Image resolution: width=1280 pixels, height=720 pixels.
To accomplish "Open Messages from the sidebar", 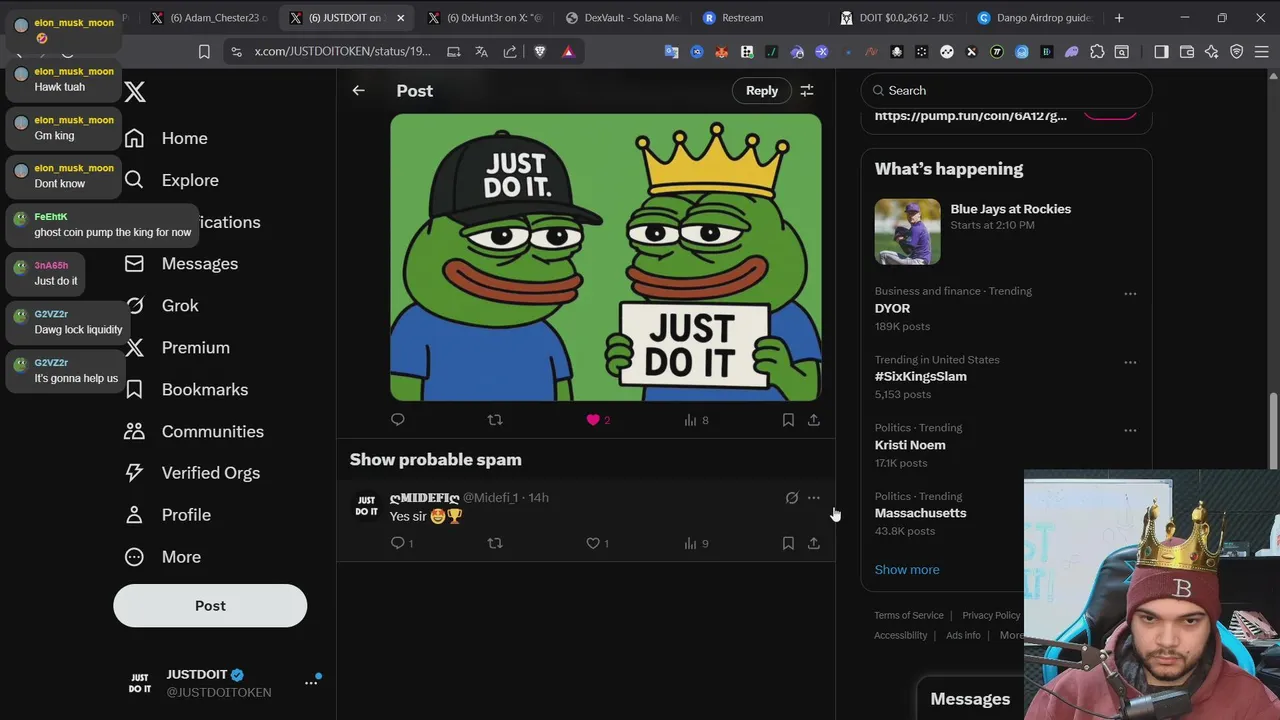I will click(x=181, y=264).
